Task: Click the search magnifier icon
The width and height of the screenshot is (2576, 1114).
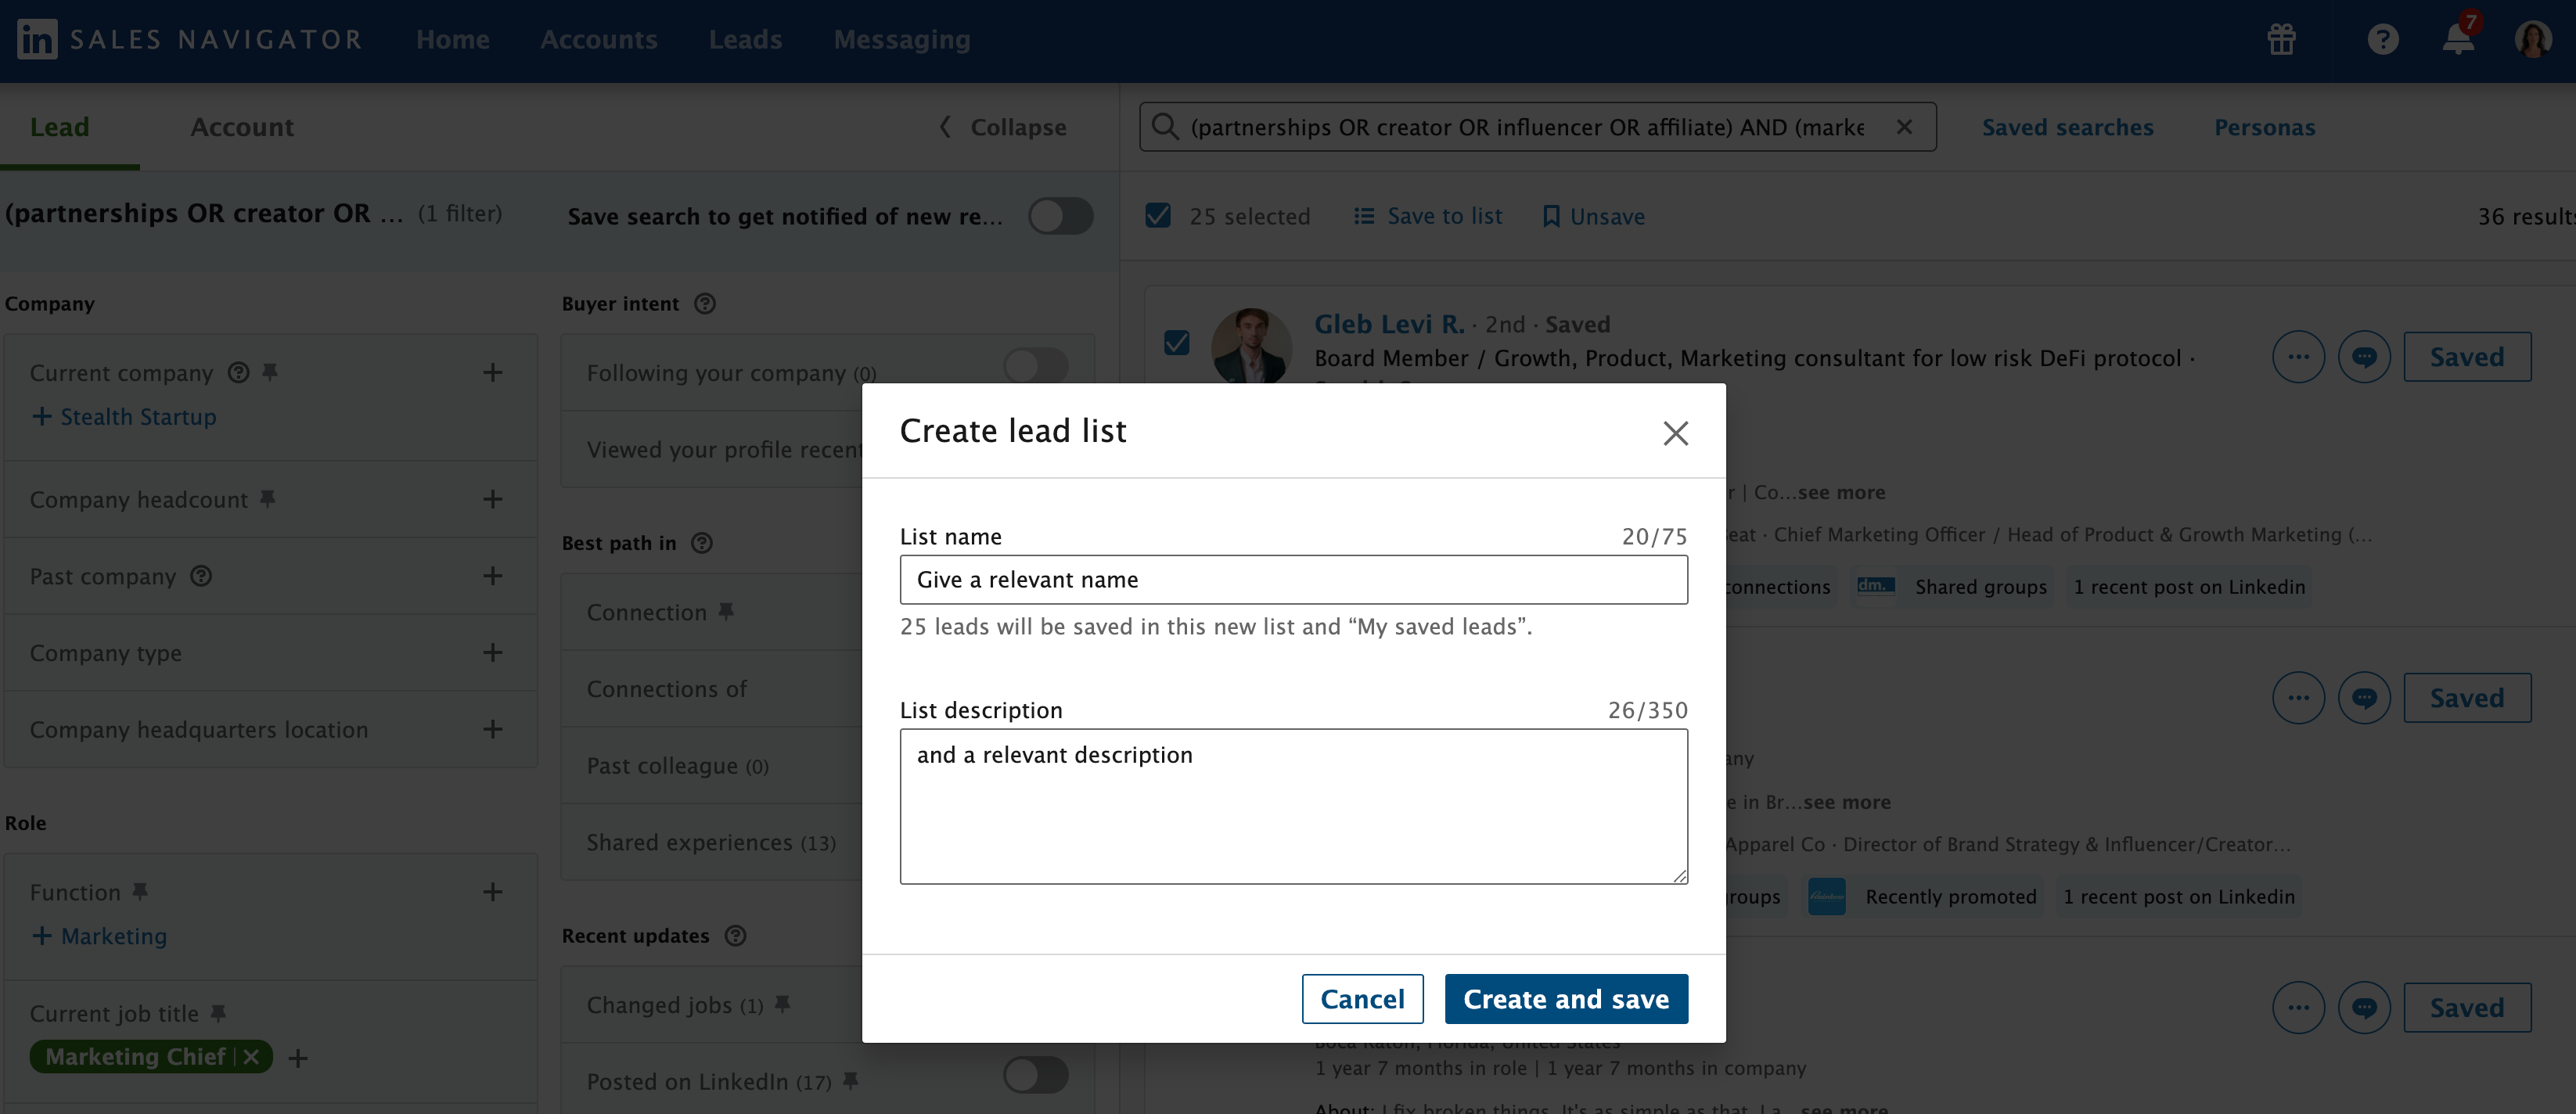Action: pyautogui.click(x=1164, y=127)
